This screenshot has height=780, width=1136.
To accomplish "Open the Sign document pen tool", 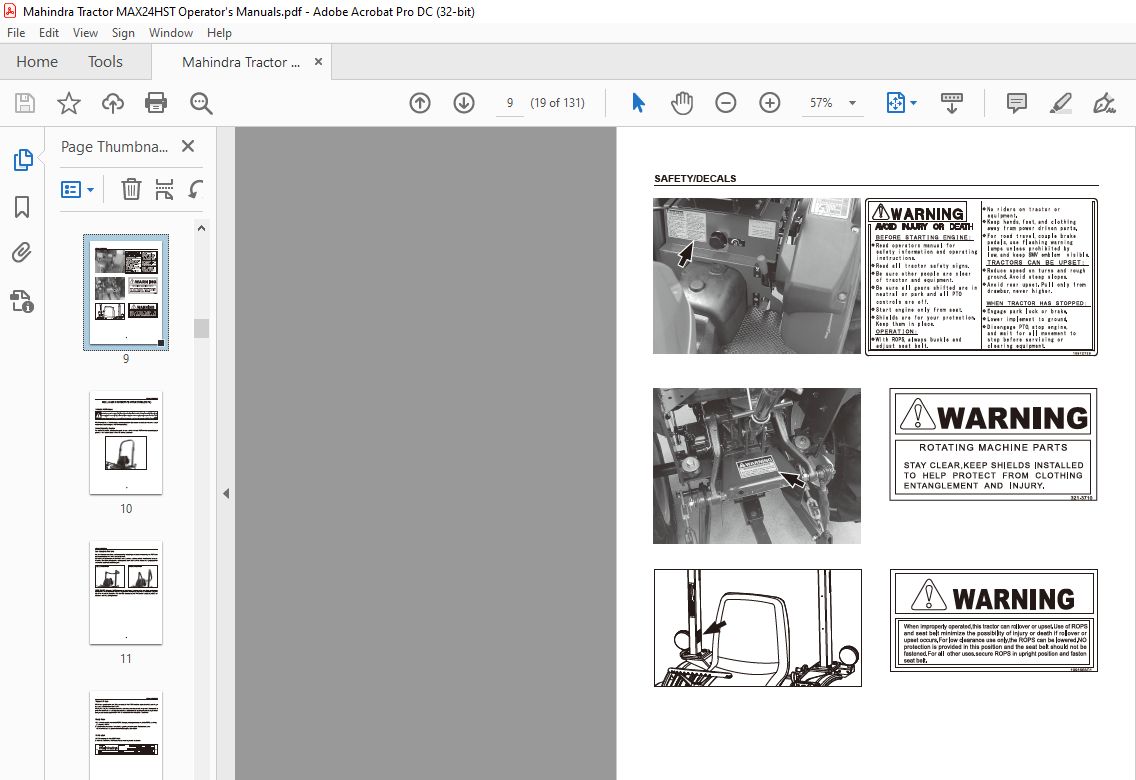I will click(1104, 103).
